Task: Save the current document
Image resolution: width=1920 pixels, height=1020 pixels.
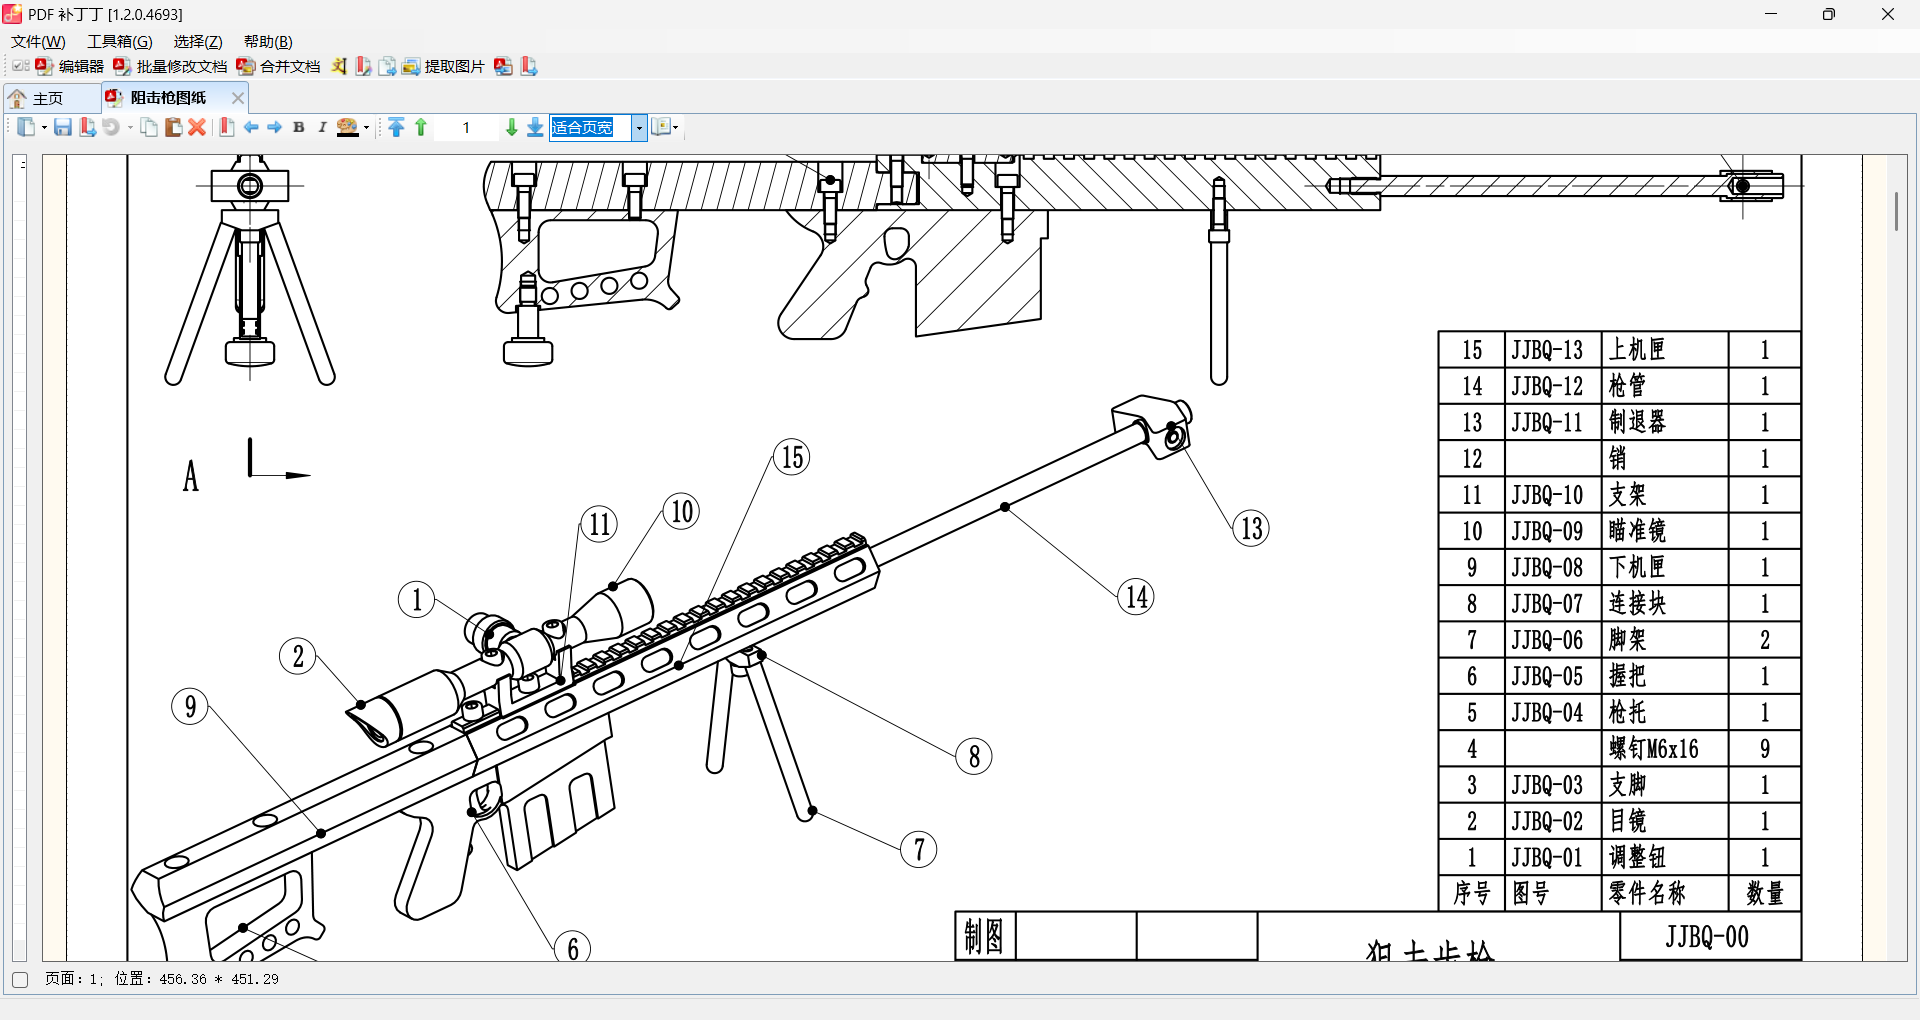Action: pyautogui.click(x=63, y=127)
